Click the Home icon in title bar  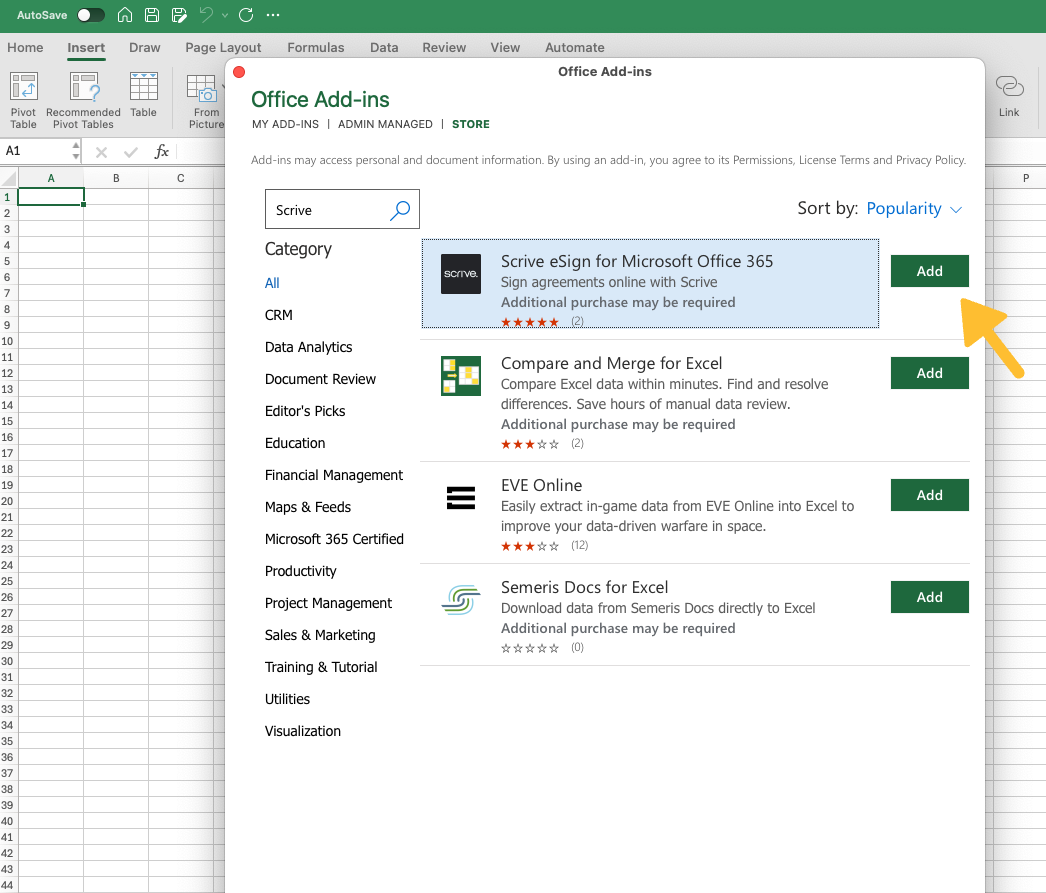[125, 15]
